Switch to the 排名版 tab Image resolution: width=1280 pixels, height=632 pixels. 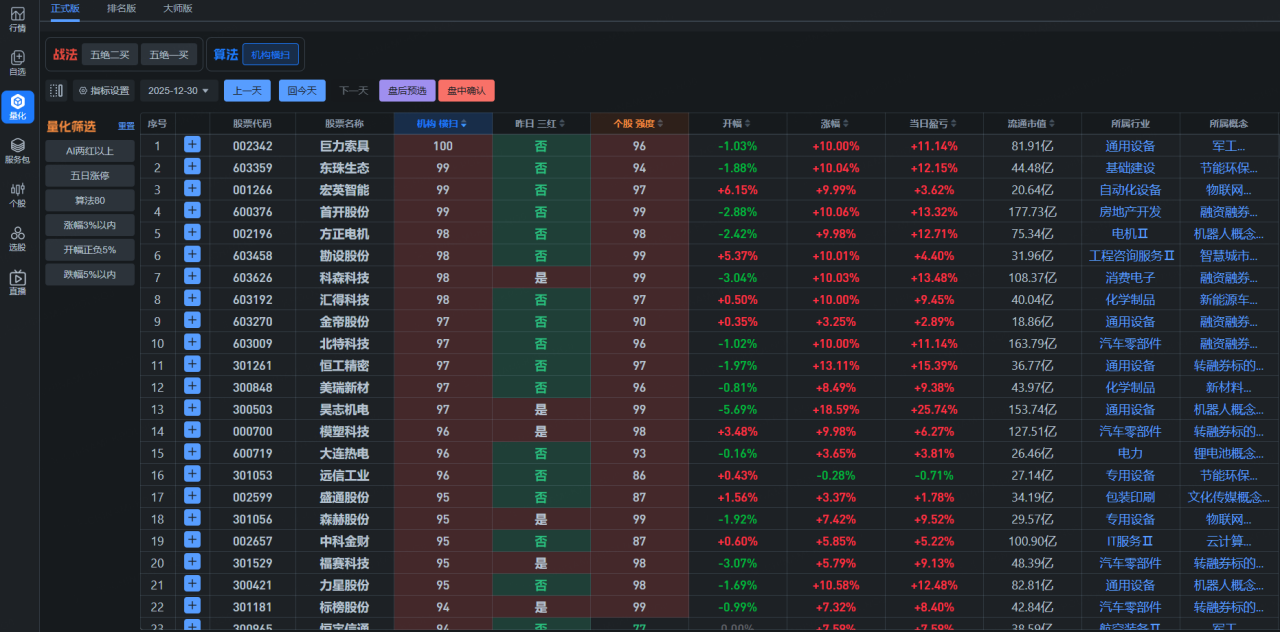[121, 8]
